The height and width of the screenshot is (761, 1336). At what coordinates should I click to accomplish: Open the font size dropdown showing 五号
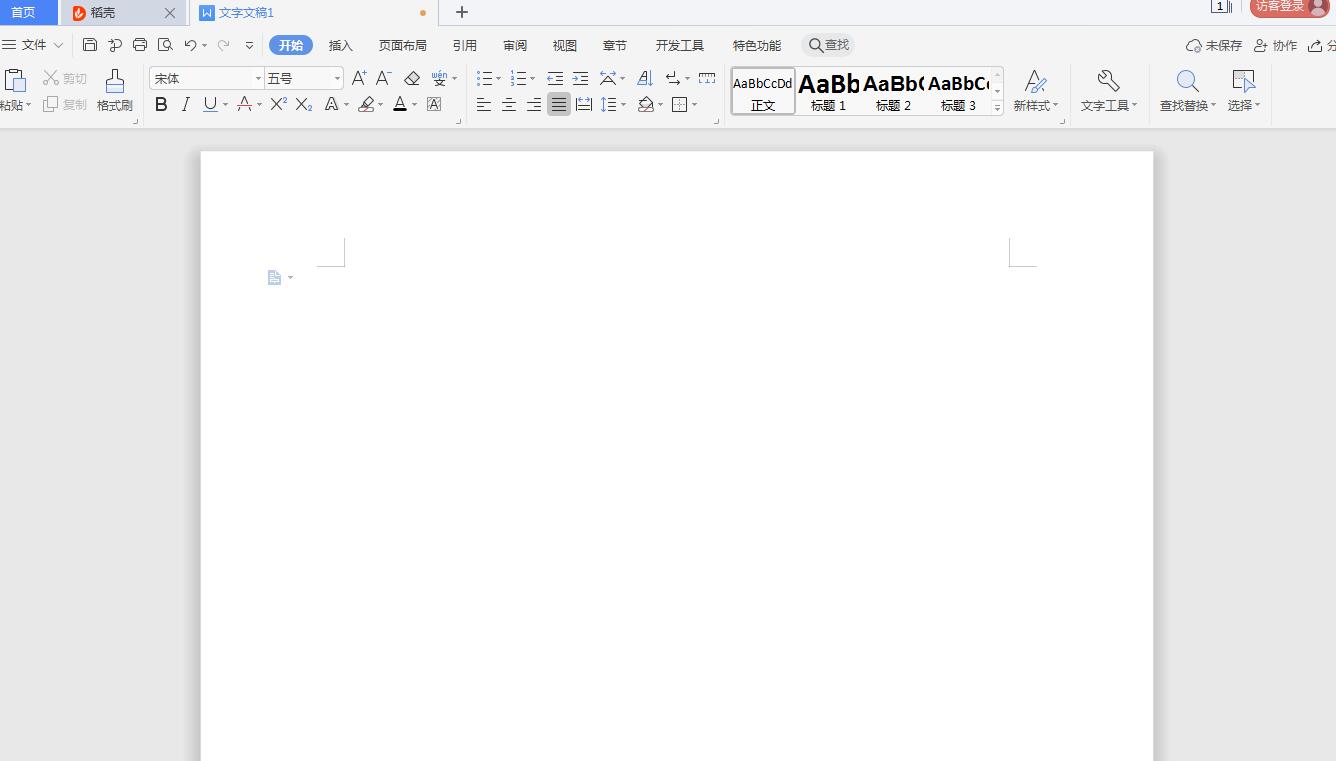[303, 78]
